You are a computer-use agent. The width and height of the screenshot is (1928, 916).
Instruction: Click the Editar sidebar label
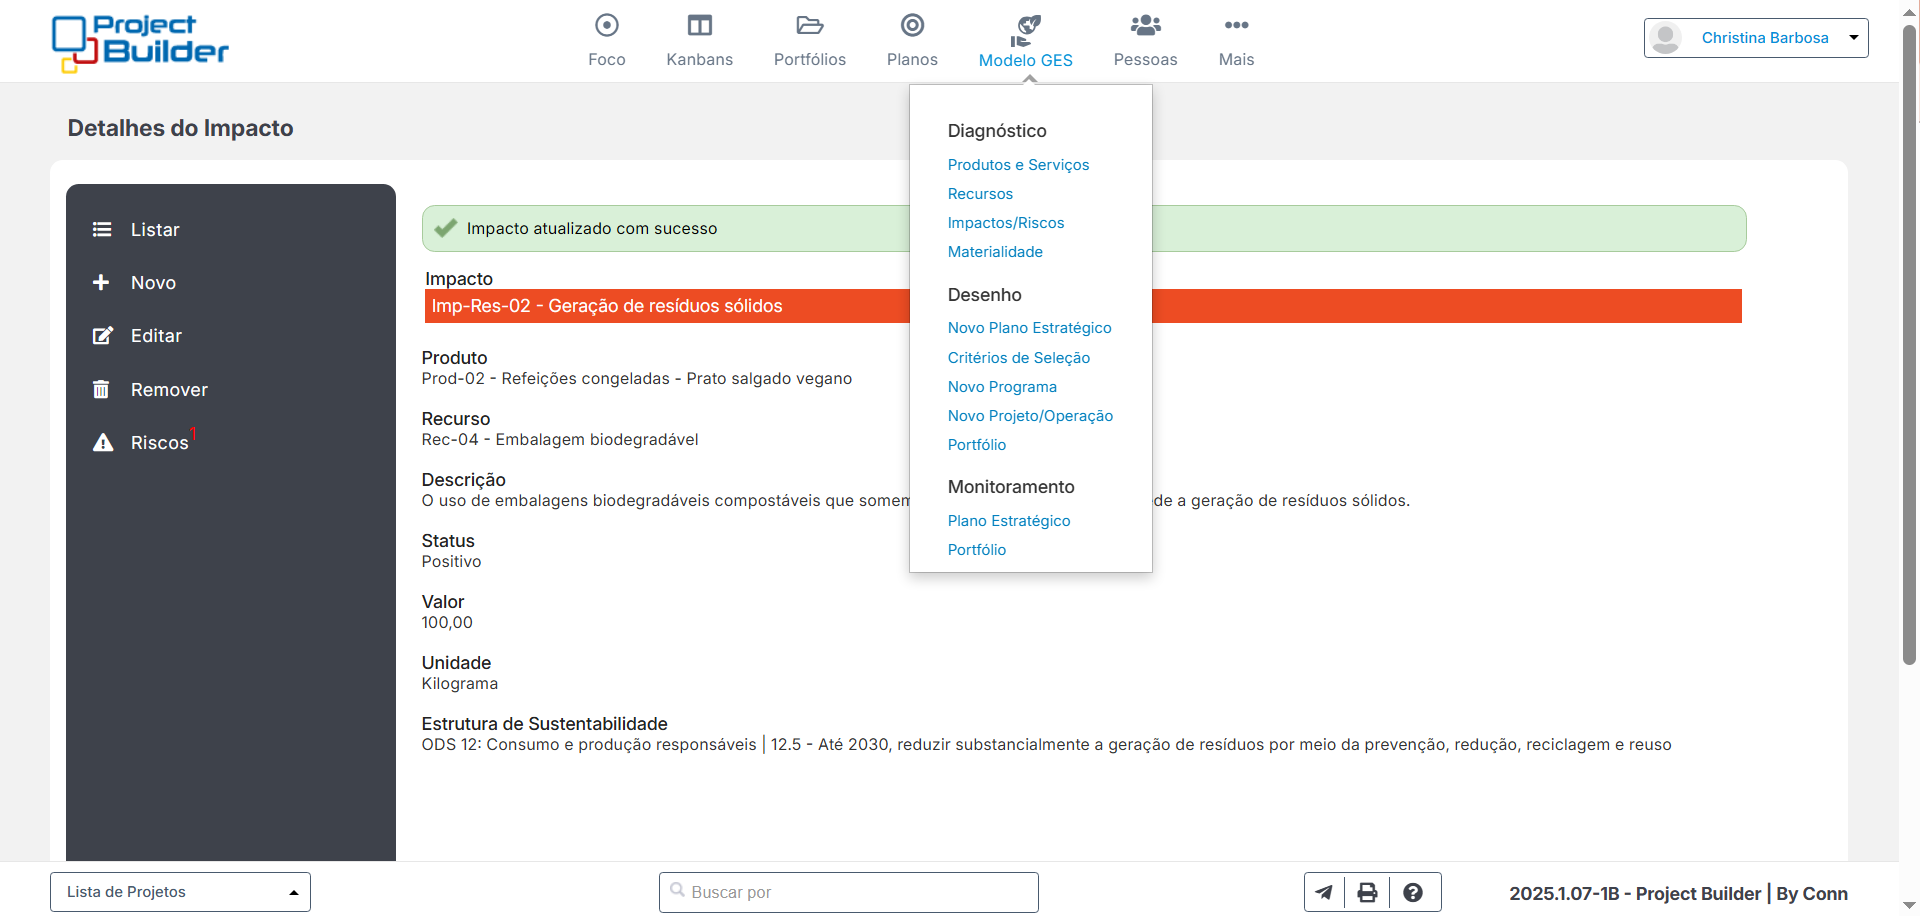coord(156,336)
